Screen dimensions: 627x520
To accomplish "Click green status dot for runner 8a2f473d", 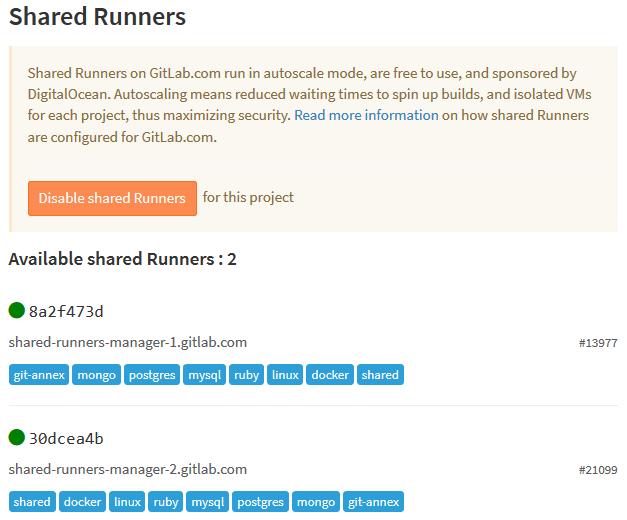I will [x=17, y=310].
